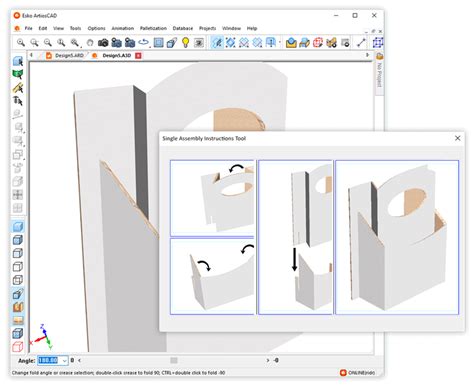Open the Window menu

point(231,28)
